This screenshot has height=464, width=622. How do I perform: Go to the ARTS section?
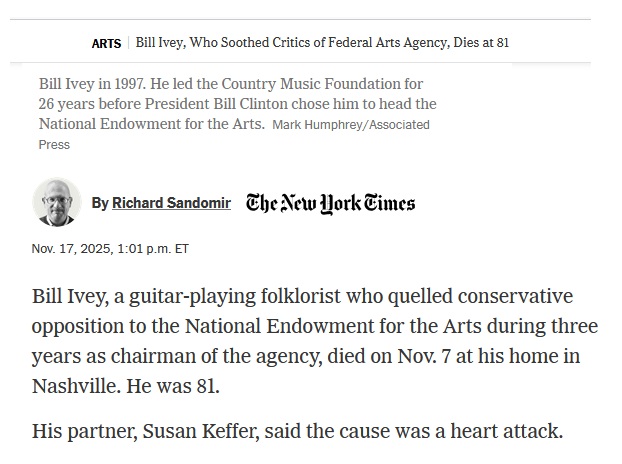106,44
